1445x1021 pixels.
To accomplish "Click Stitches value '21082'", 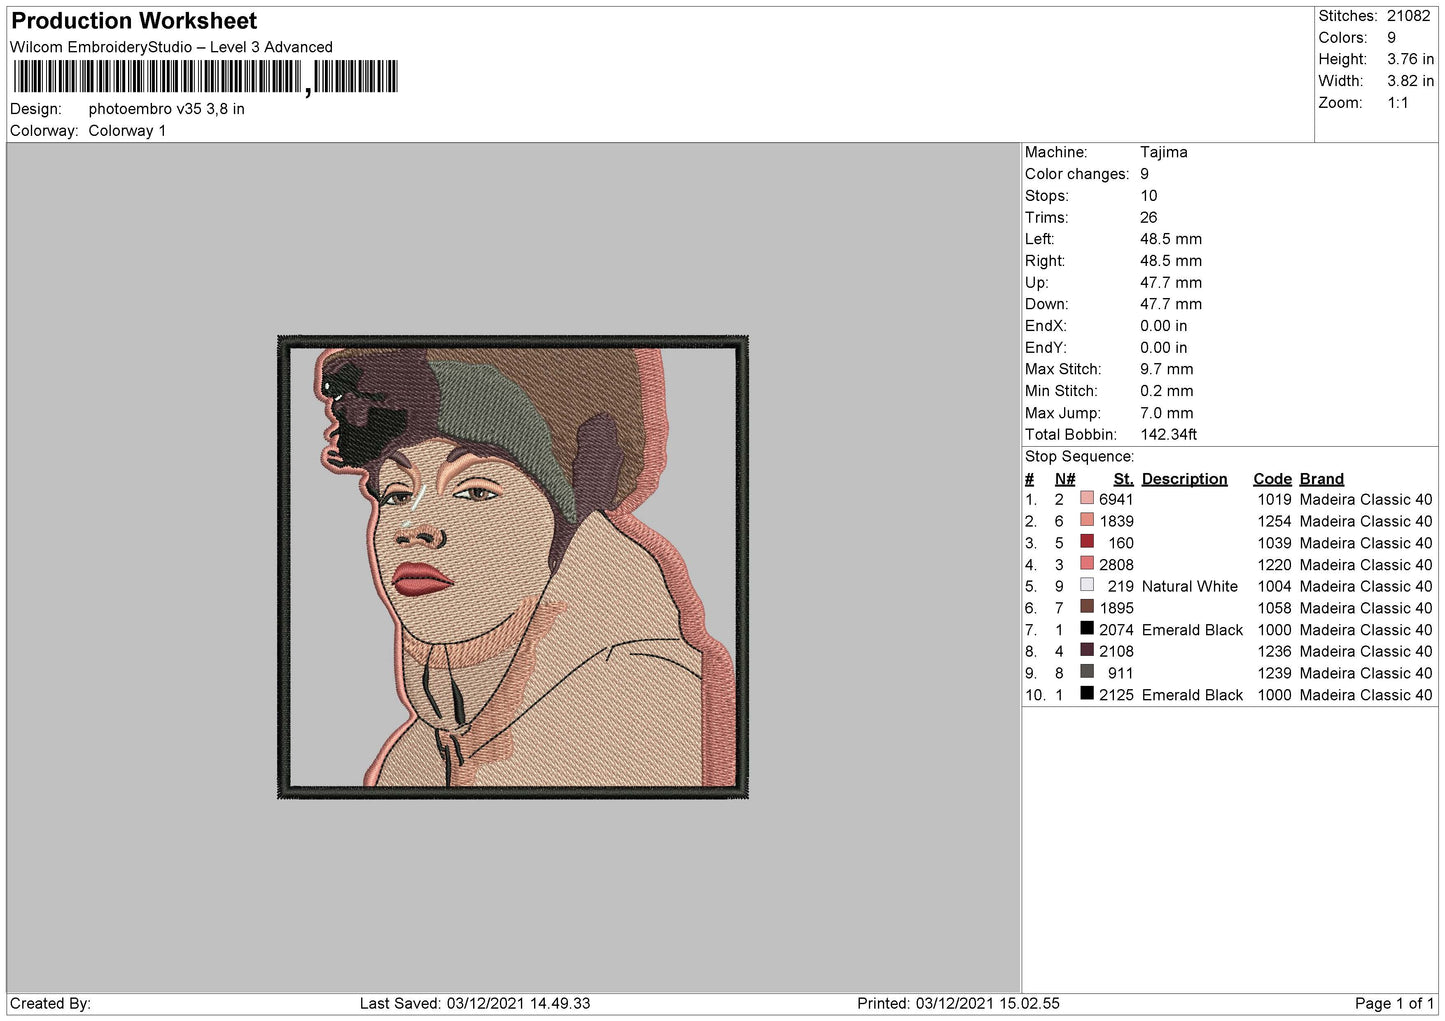I will [1408, 16].
